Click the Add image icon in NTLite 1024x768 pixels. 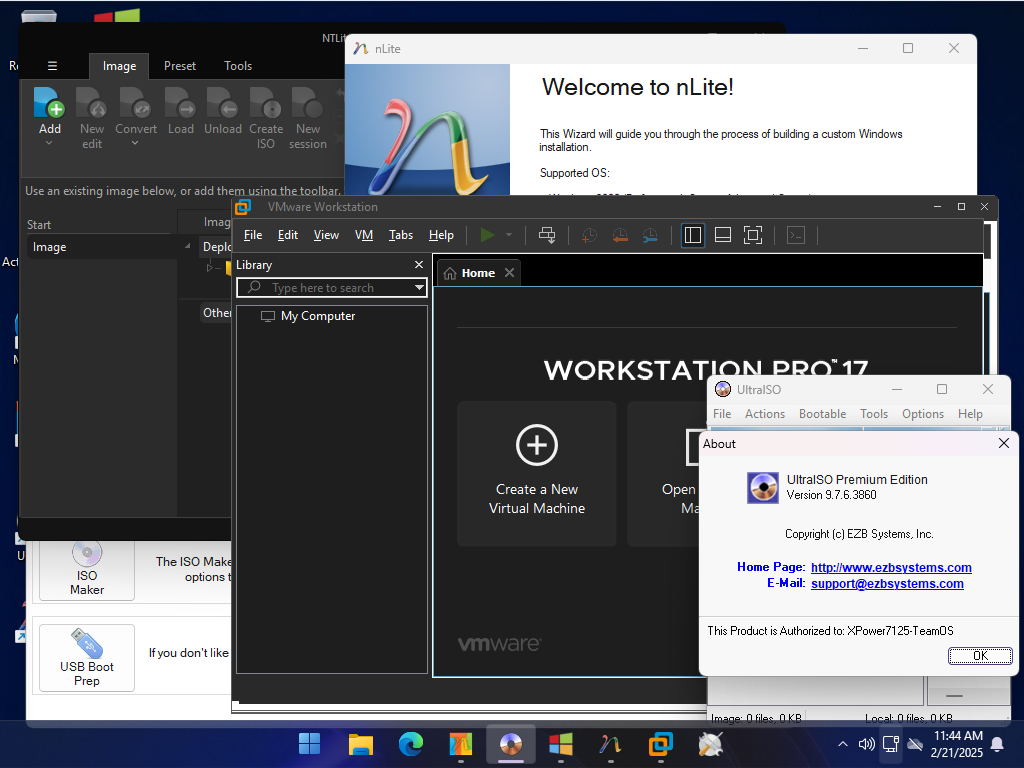click(50, 103)
